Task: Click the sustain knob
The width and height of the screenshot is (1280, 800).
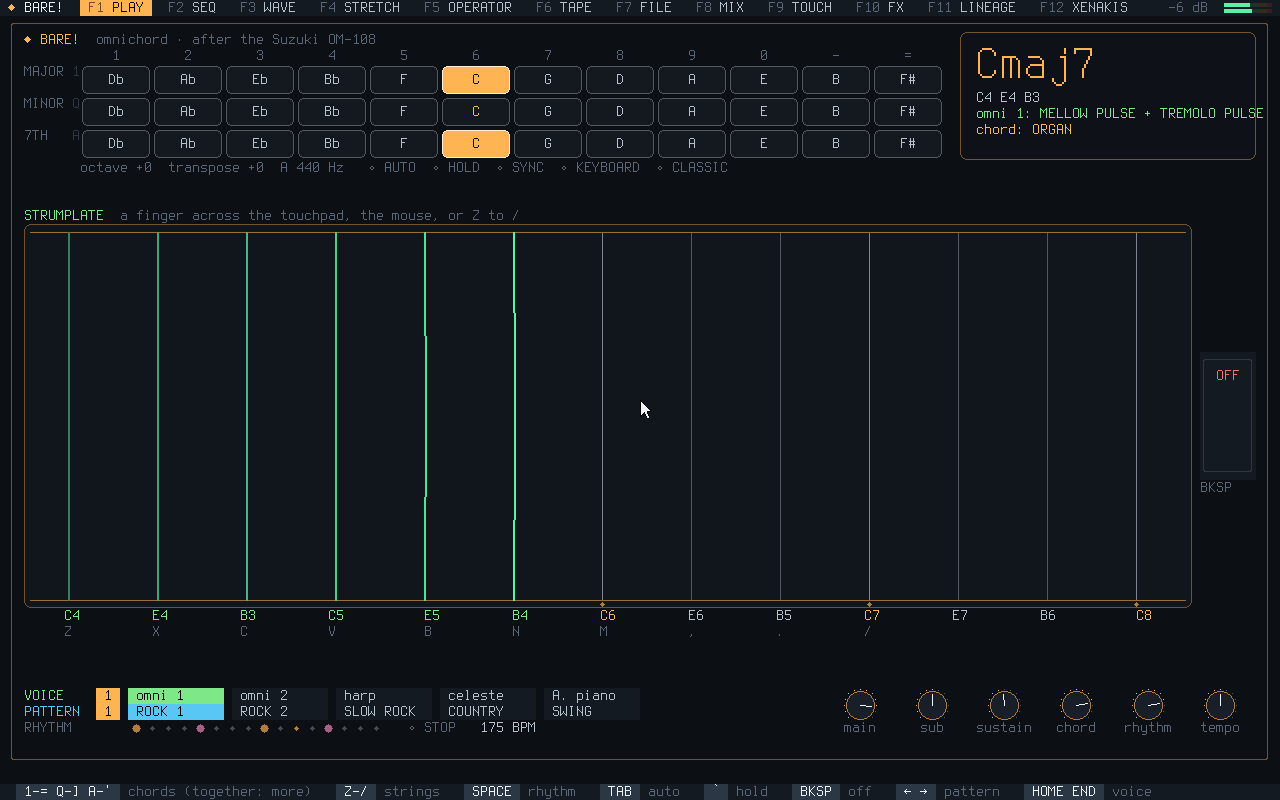Action: coord(1004,705)
